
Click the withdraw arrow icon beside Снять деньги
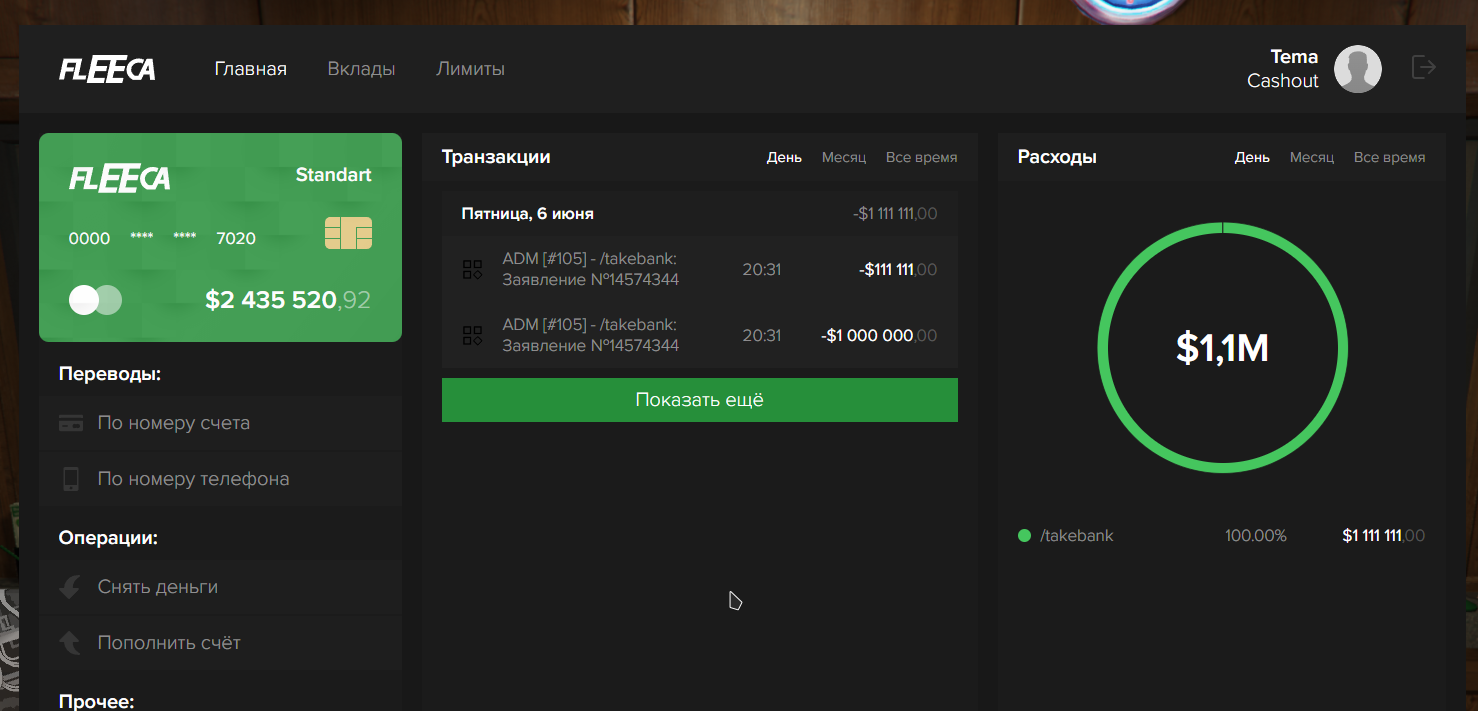70,587
